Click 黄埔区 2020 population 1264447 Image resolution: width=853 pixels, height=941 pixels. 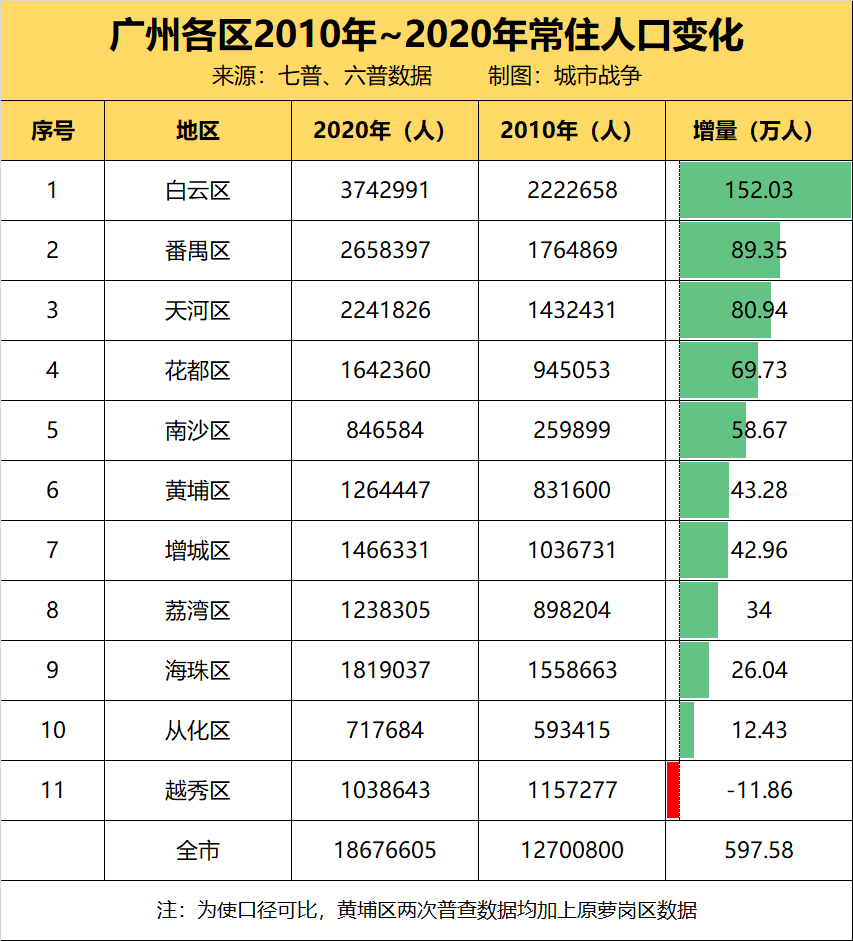click(x=385, y=490)
